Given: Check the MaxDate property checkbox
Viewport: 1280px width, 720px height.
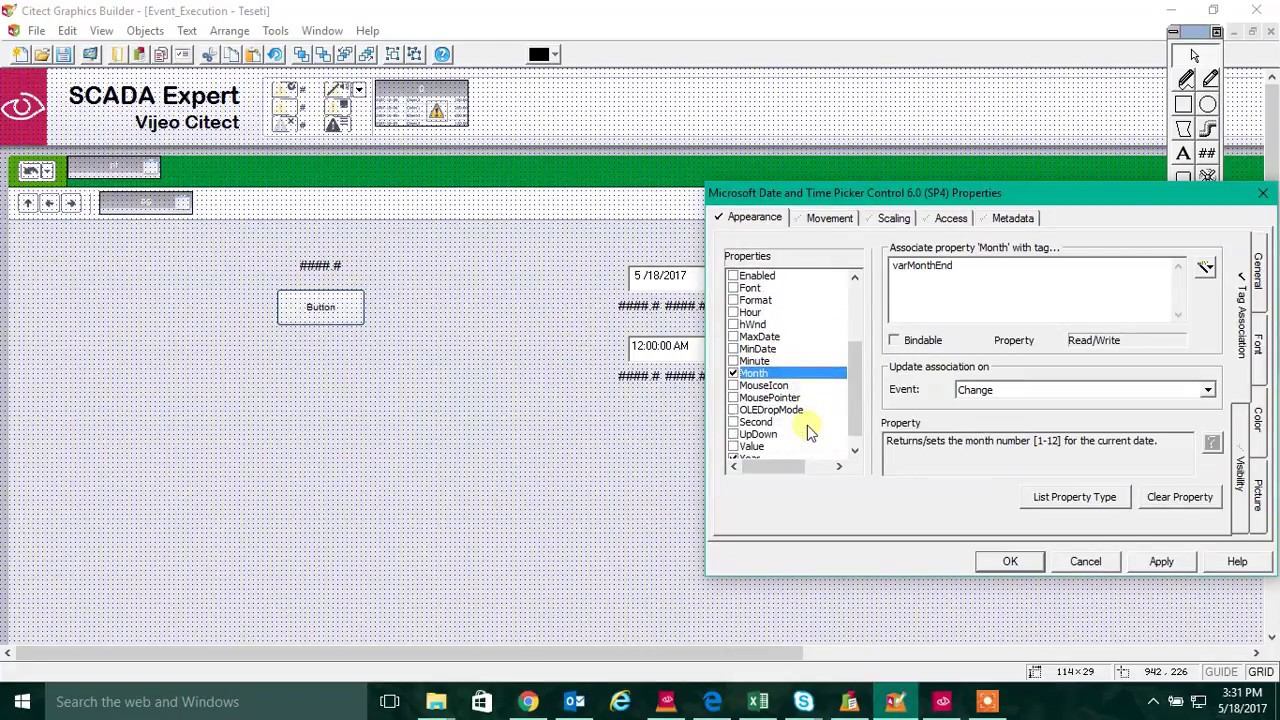Looking at the screenshot, I should [x=733, y=337].
